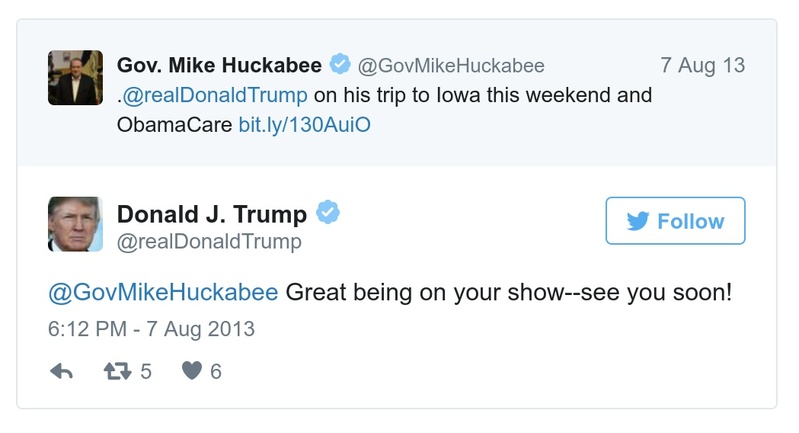This screenshot has width=799, height=433.
Task: Follow Donald J. Trump with the Follow button
Action: [x=675, y=222]
